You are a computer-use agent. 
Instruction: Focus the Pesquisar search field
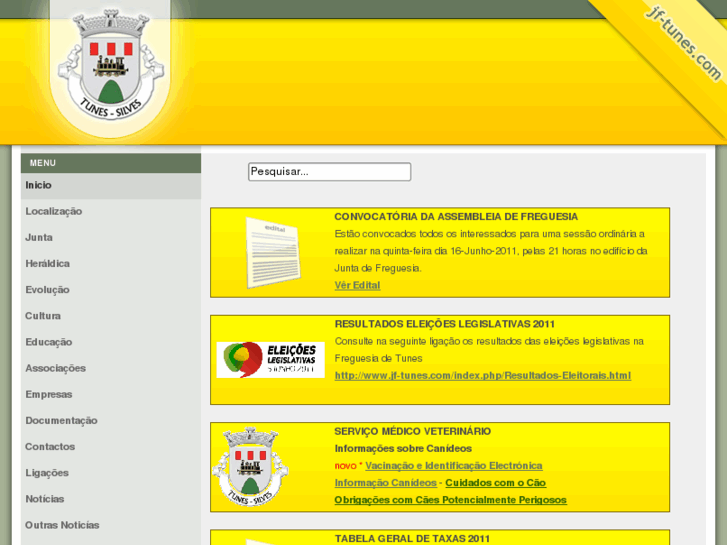click(329, 172)
